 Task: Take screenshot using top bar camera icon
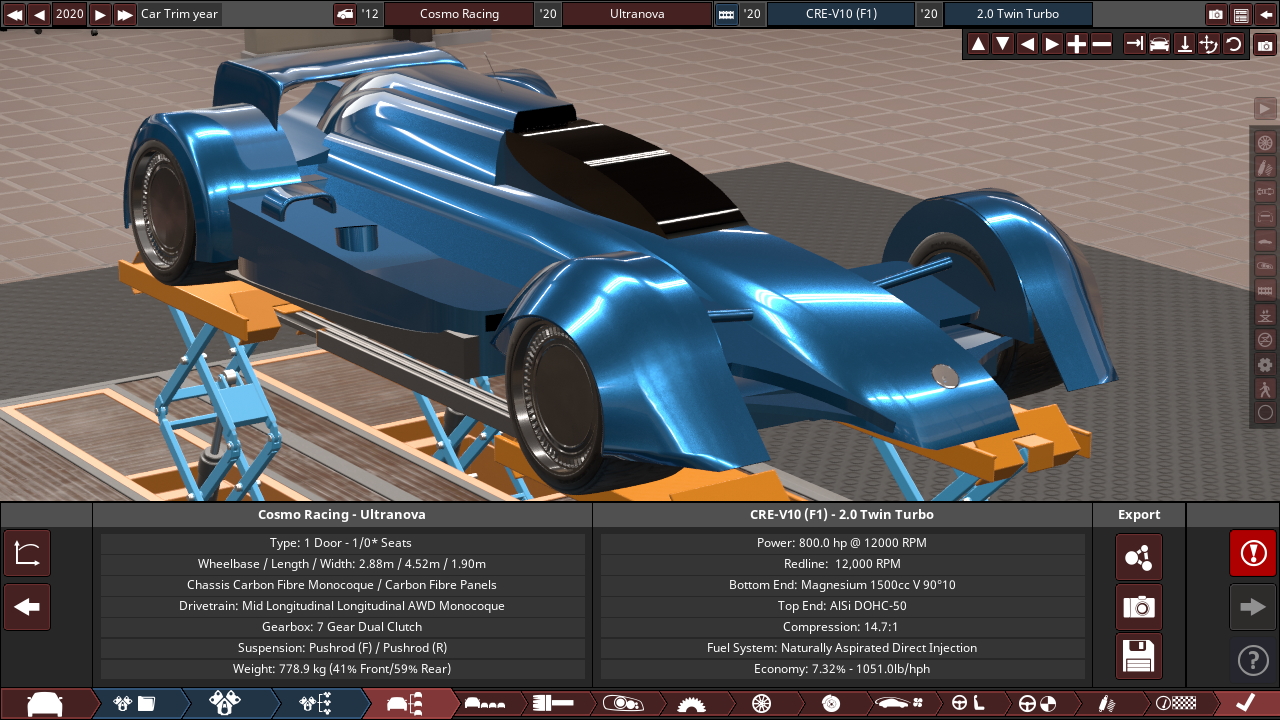coord(1216,14)
